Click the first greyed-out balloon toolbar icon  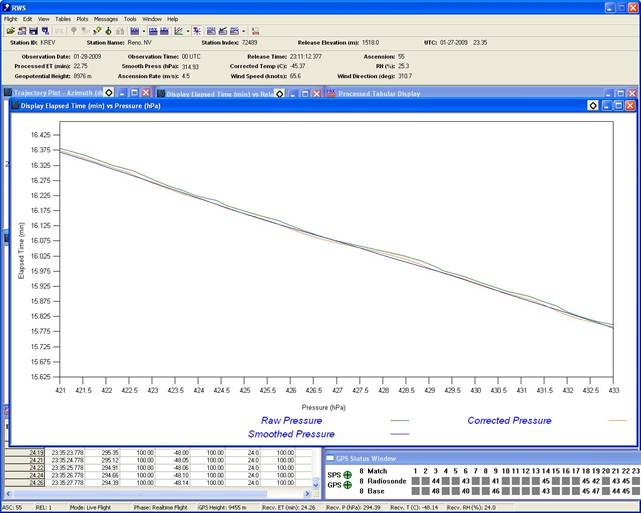coord(74,31)
